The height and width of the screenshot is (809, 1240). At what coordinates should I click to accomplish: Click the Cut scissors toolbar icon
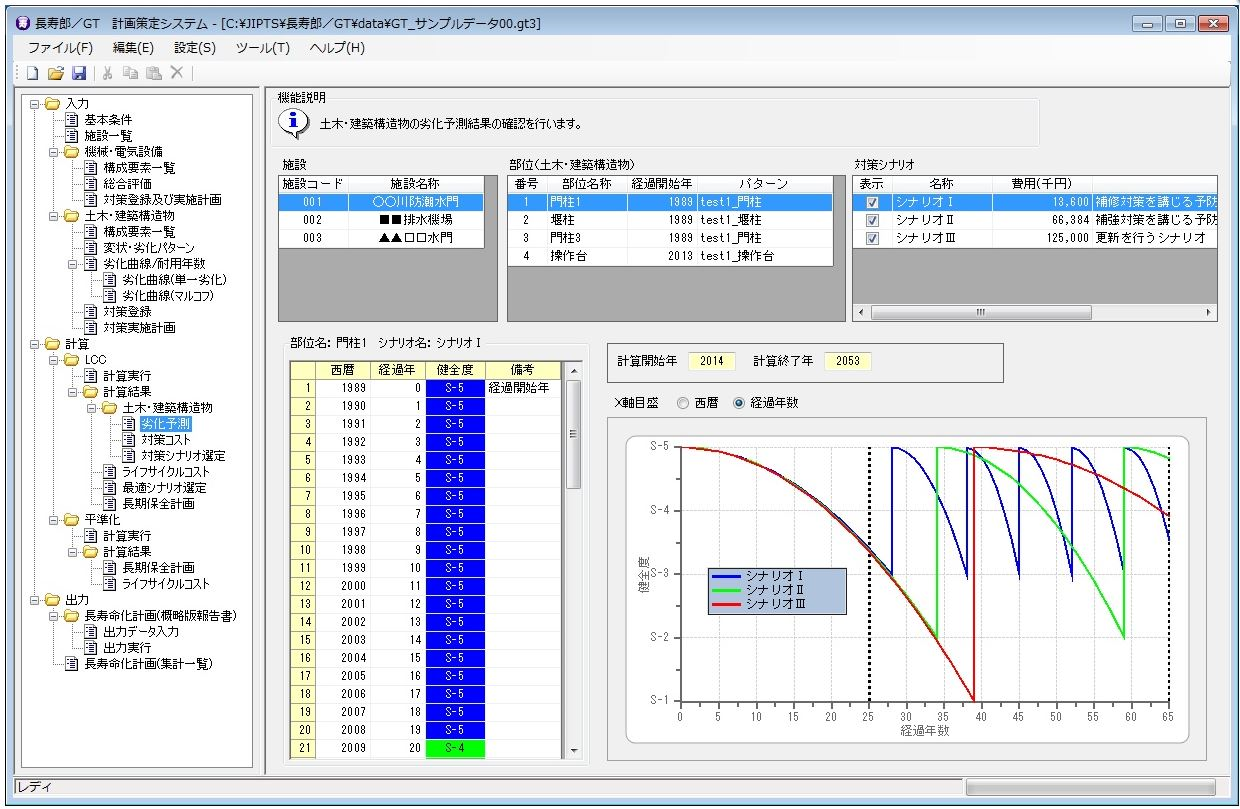pos(108,73)
